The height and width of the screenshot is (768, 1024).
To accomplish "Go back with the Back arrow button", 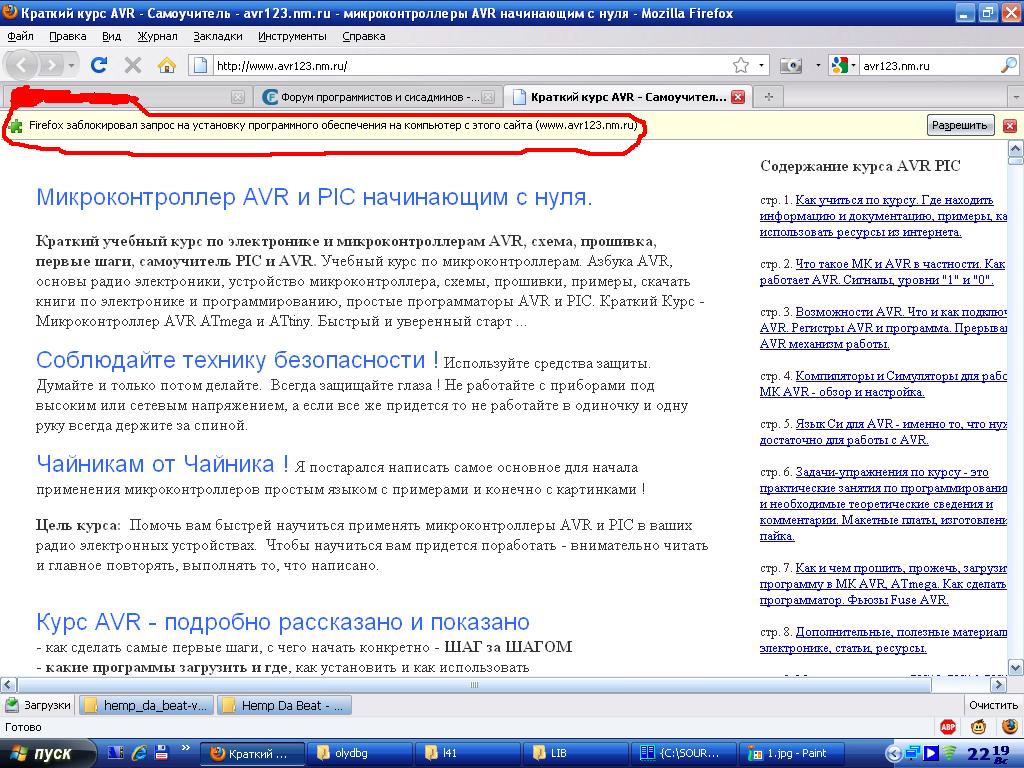I will click(22, 65).
